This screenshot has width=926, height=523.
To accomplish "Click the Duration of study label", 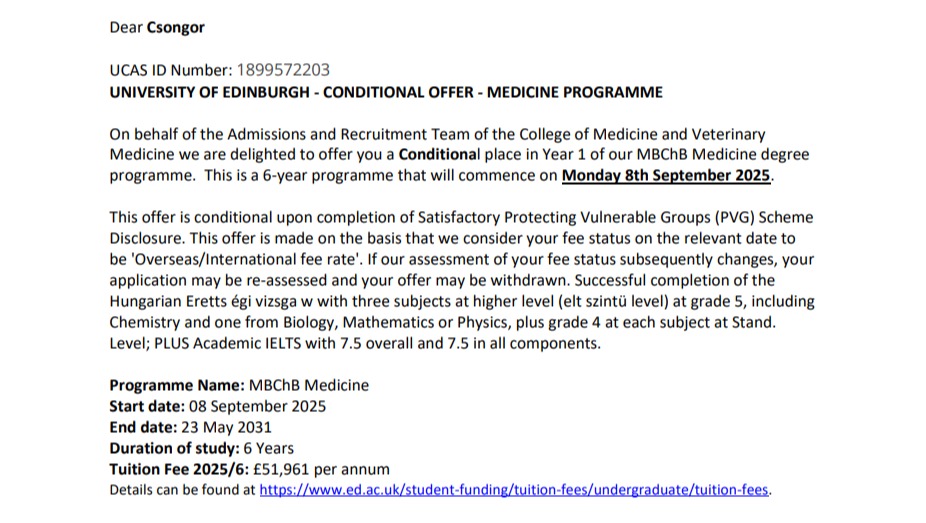I will tap(174, 449).
